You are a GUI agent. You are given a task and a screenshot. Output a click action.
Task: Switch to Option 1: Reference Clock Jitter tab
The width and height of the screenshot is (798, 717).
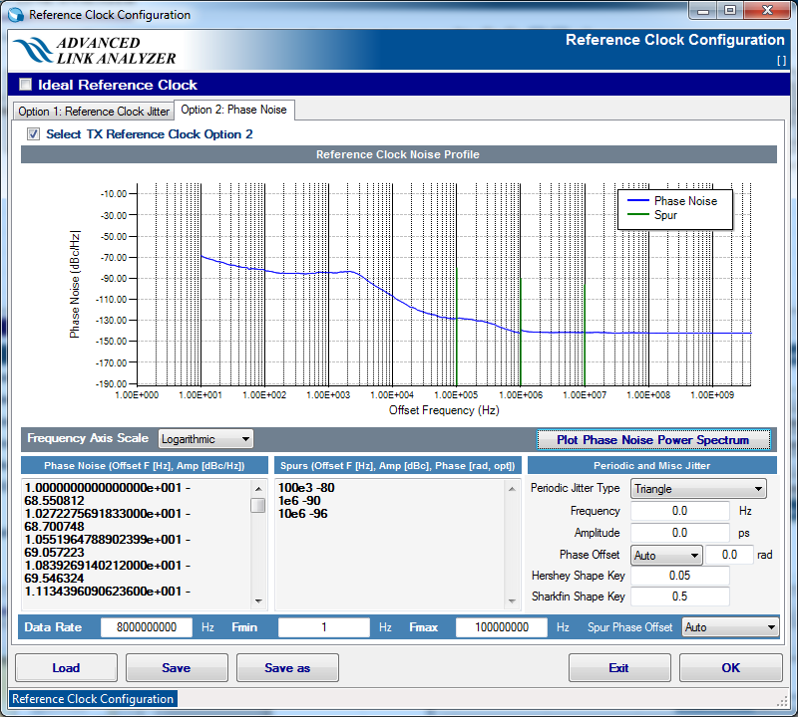click(x=93, y=111)
